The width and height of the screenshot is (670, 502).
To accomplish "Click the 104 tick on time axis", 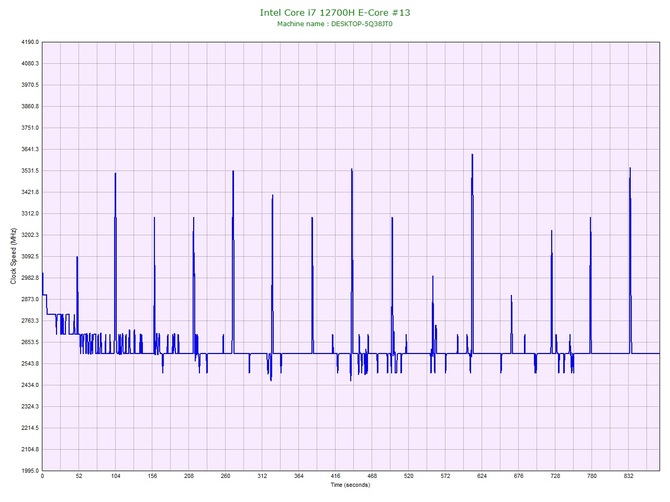I will pyautogui.click(x=115, y=476).
